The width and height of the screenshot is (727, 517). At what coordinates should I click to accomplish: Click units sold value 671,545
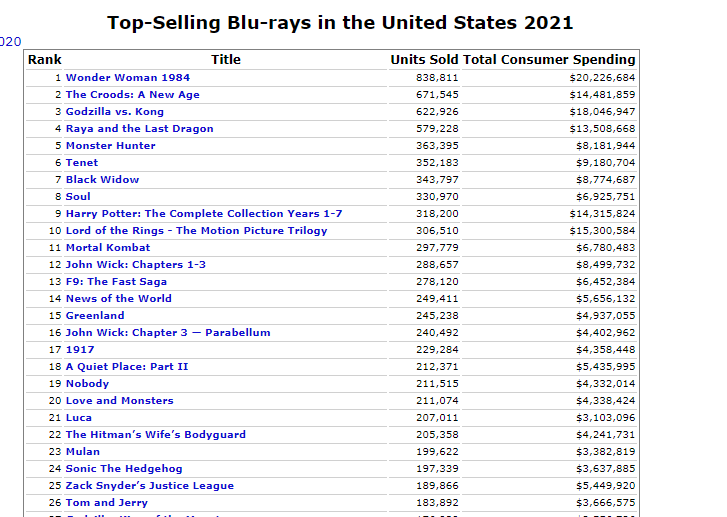click(437, 95)
